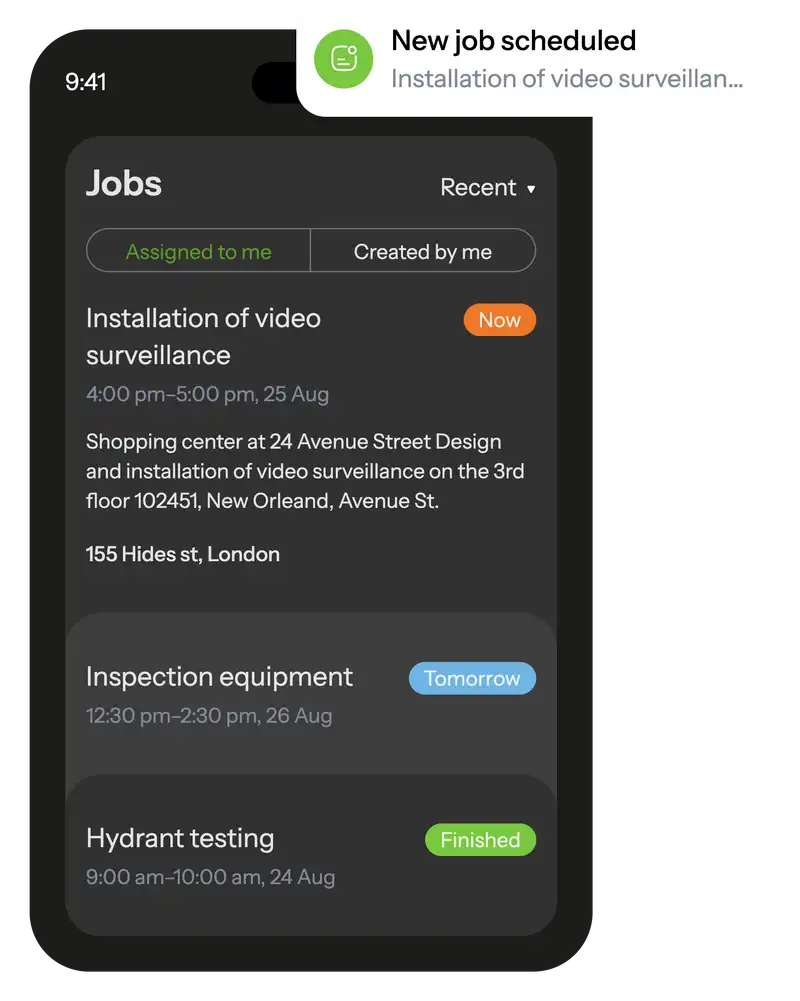Open the "155 Hides st, London" address

coord(183,554)
